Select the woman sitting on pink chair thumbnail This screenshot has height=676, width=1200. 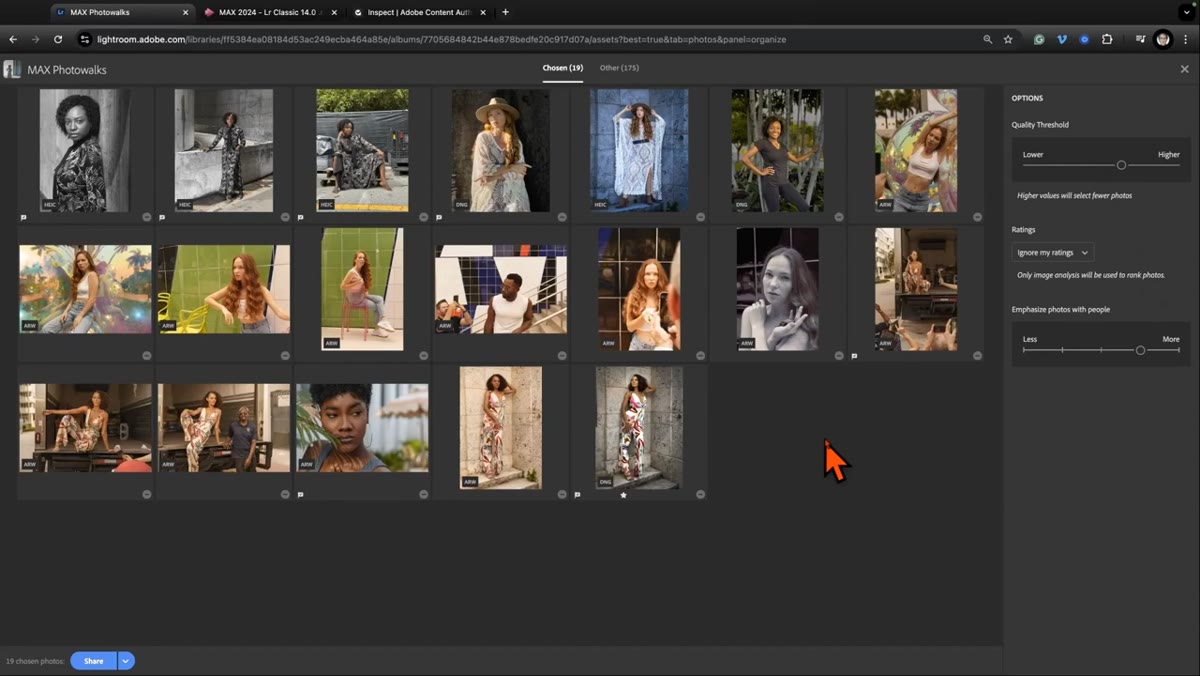click(362, 289)
